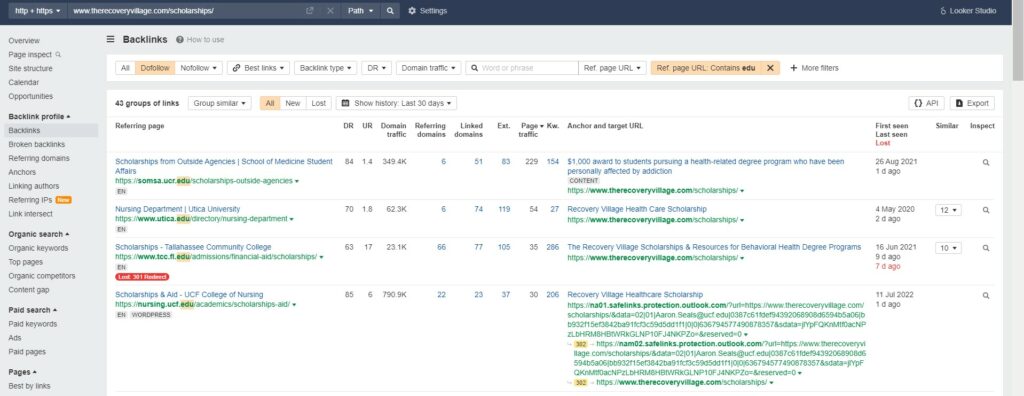Select the Dofollow filter
This screenshot has width=1024, height=396.
pos(155,68)
